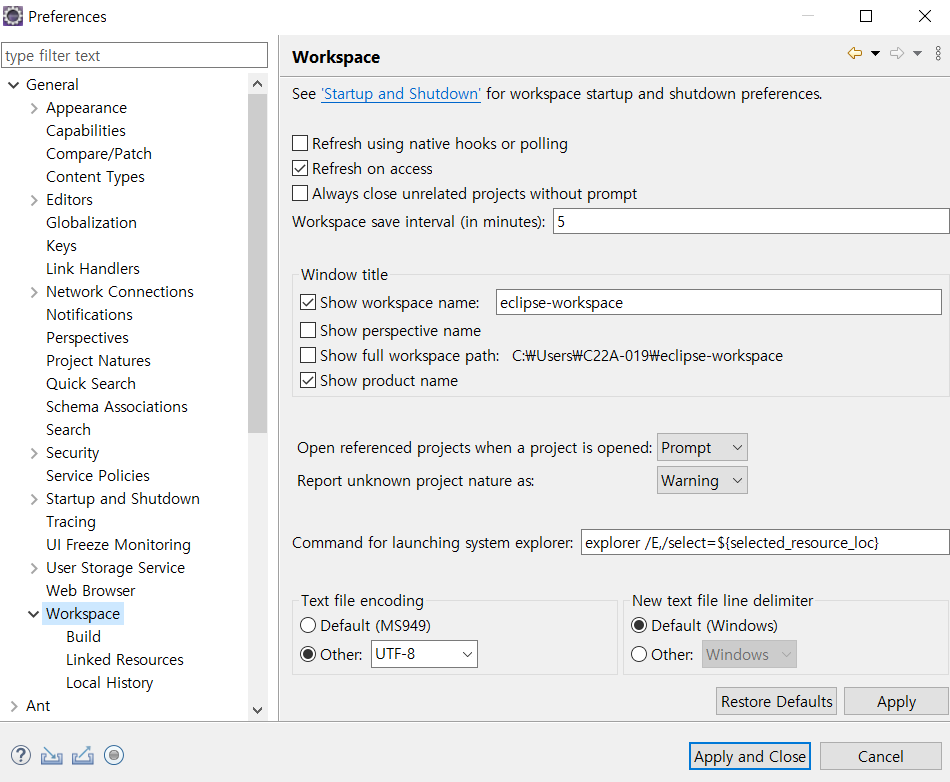Viewport: 950px width, 782px height.
Task: Click the Cancel button
Action: coord(880,757)
